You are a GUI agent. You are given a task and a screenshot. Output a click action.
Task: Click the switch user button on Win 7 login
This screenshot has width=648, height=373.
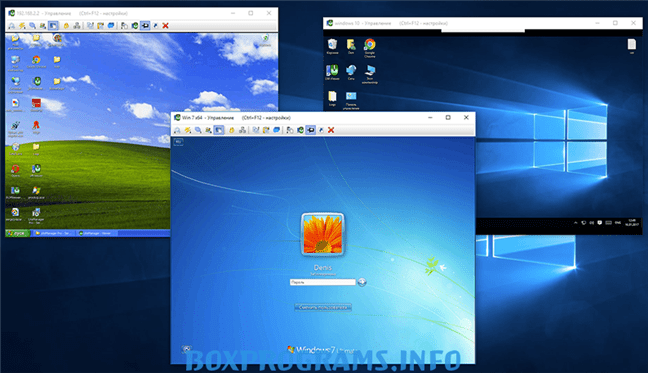pos(323,307)
